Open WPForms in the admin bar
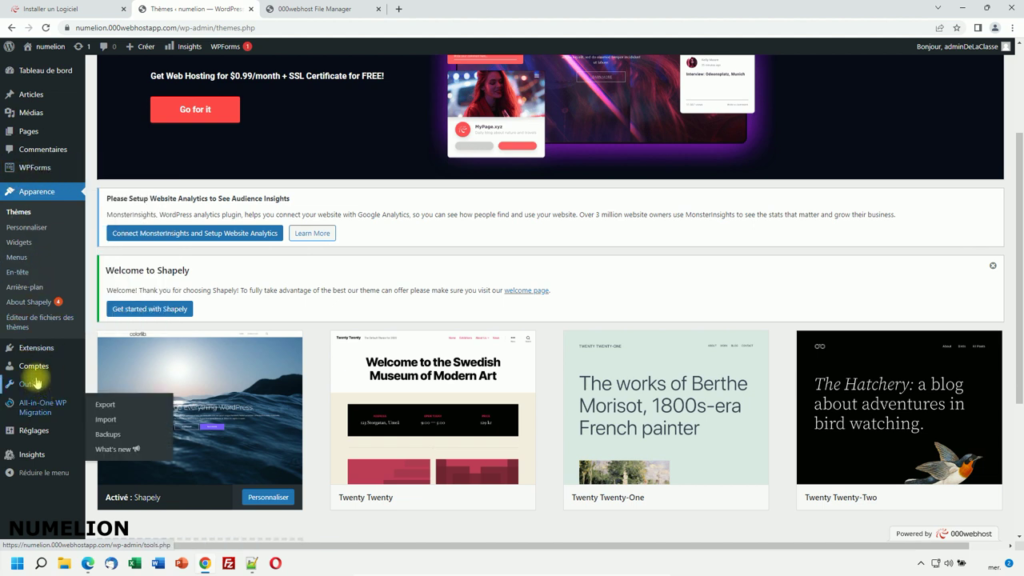1024x576 pixels. click(231, 46)
